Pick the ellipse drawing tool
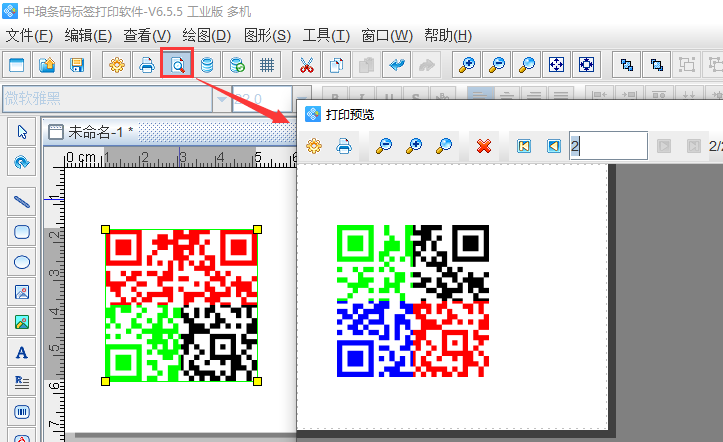The image size is (723, 442). 22,262
